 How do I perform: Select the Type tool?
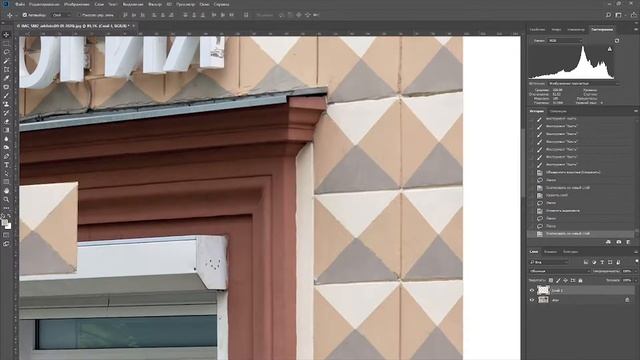(6, 165)
